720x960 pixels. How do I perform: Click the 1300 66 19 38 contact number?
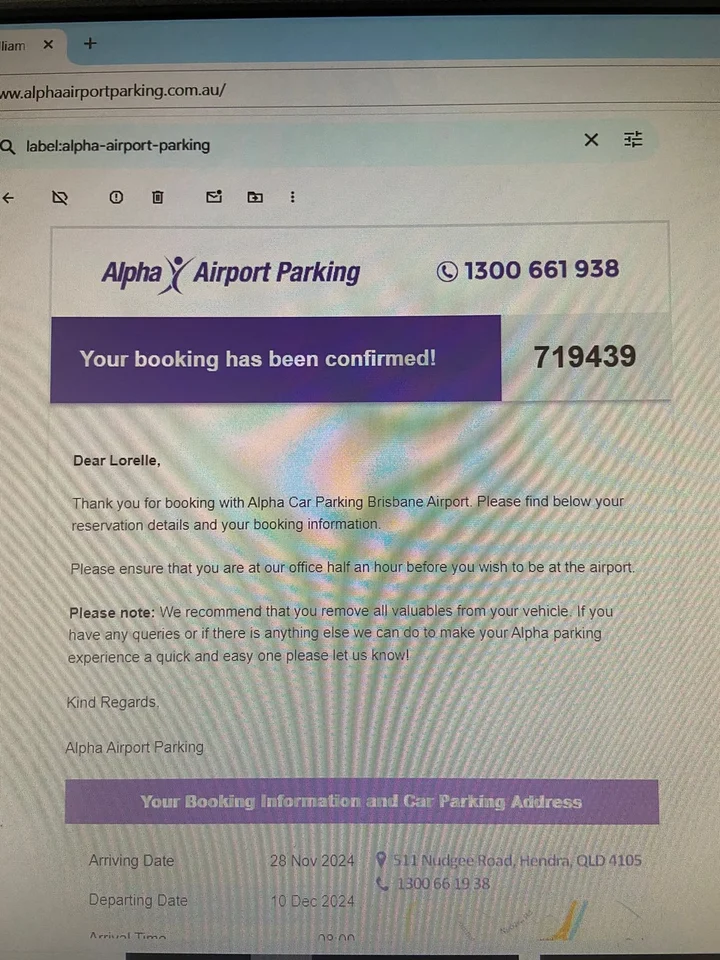pyautogui.click(x=442, y=884)
